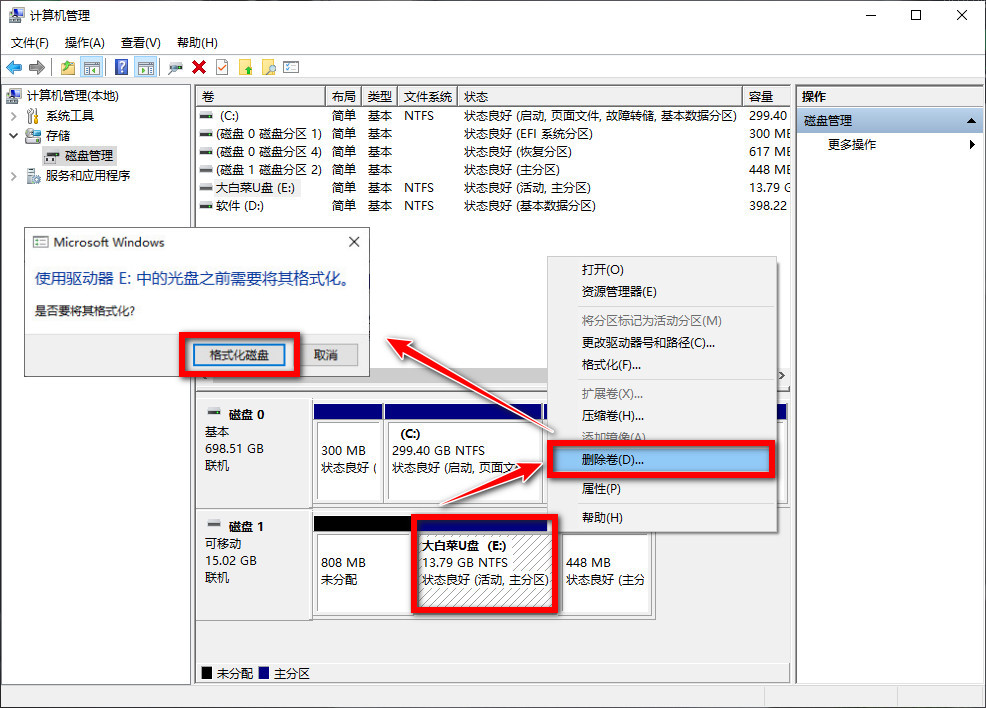Click the Forward navigation arrow icon
986x708 pixels.
click(x=36, y=67)
